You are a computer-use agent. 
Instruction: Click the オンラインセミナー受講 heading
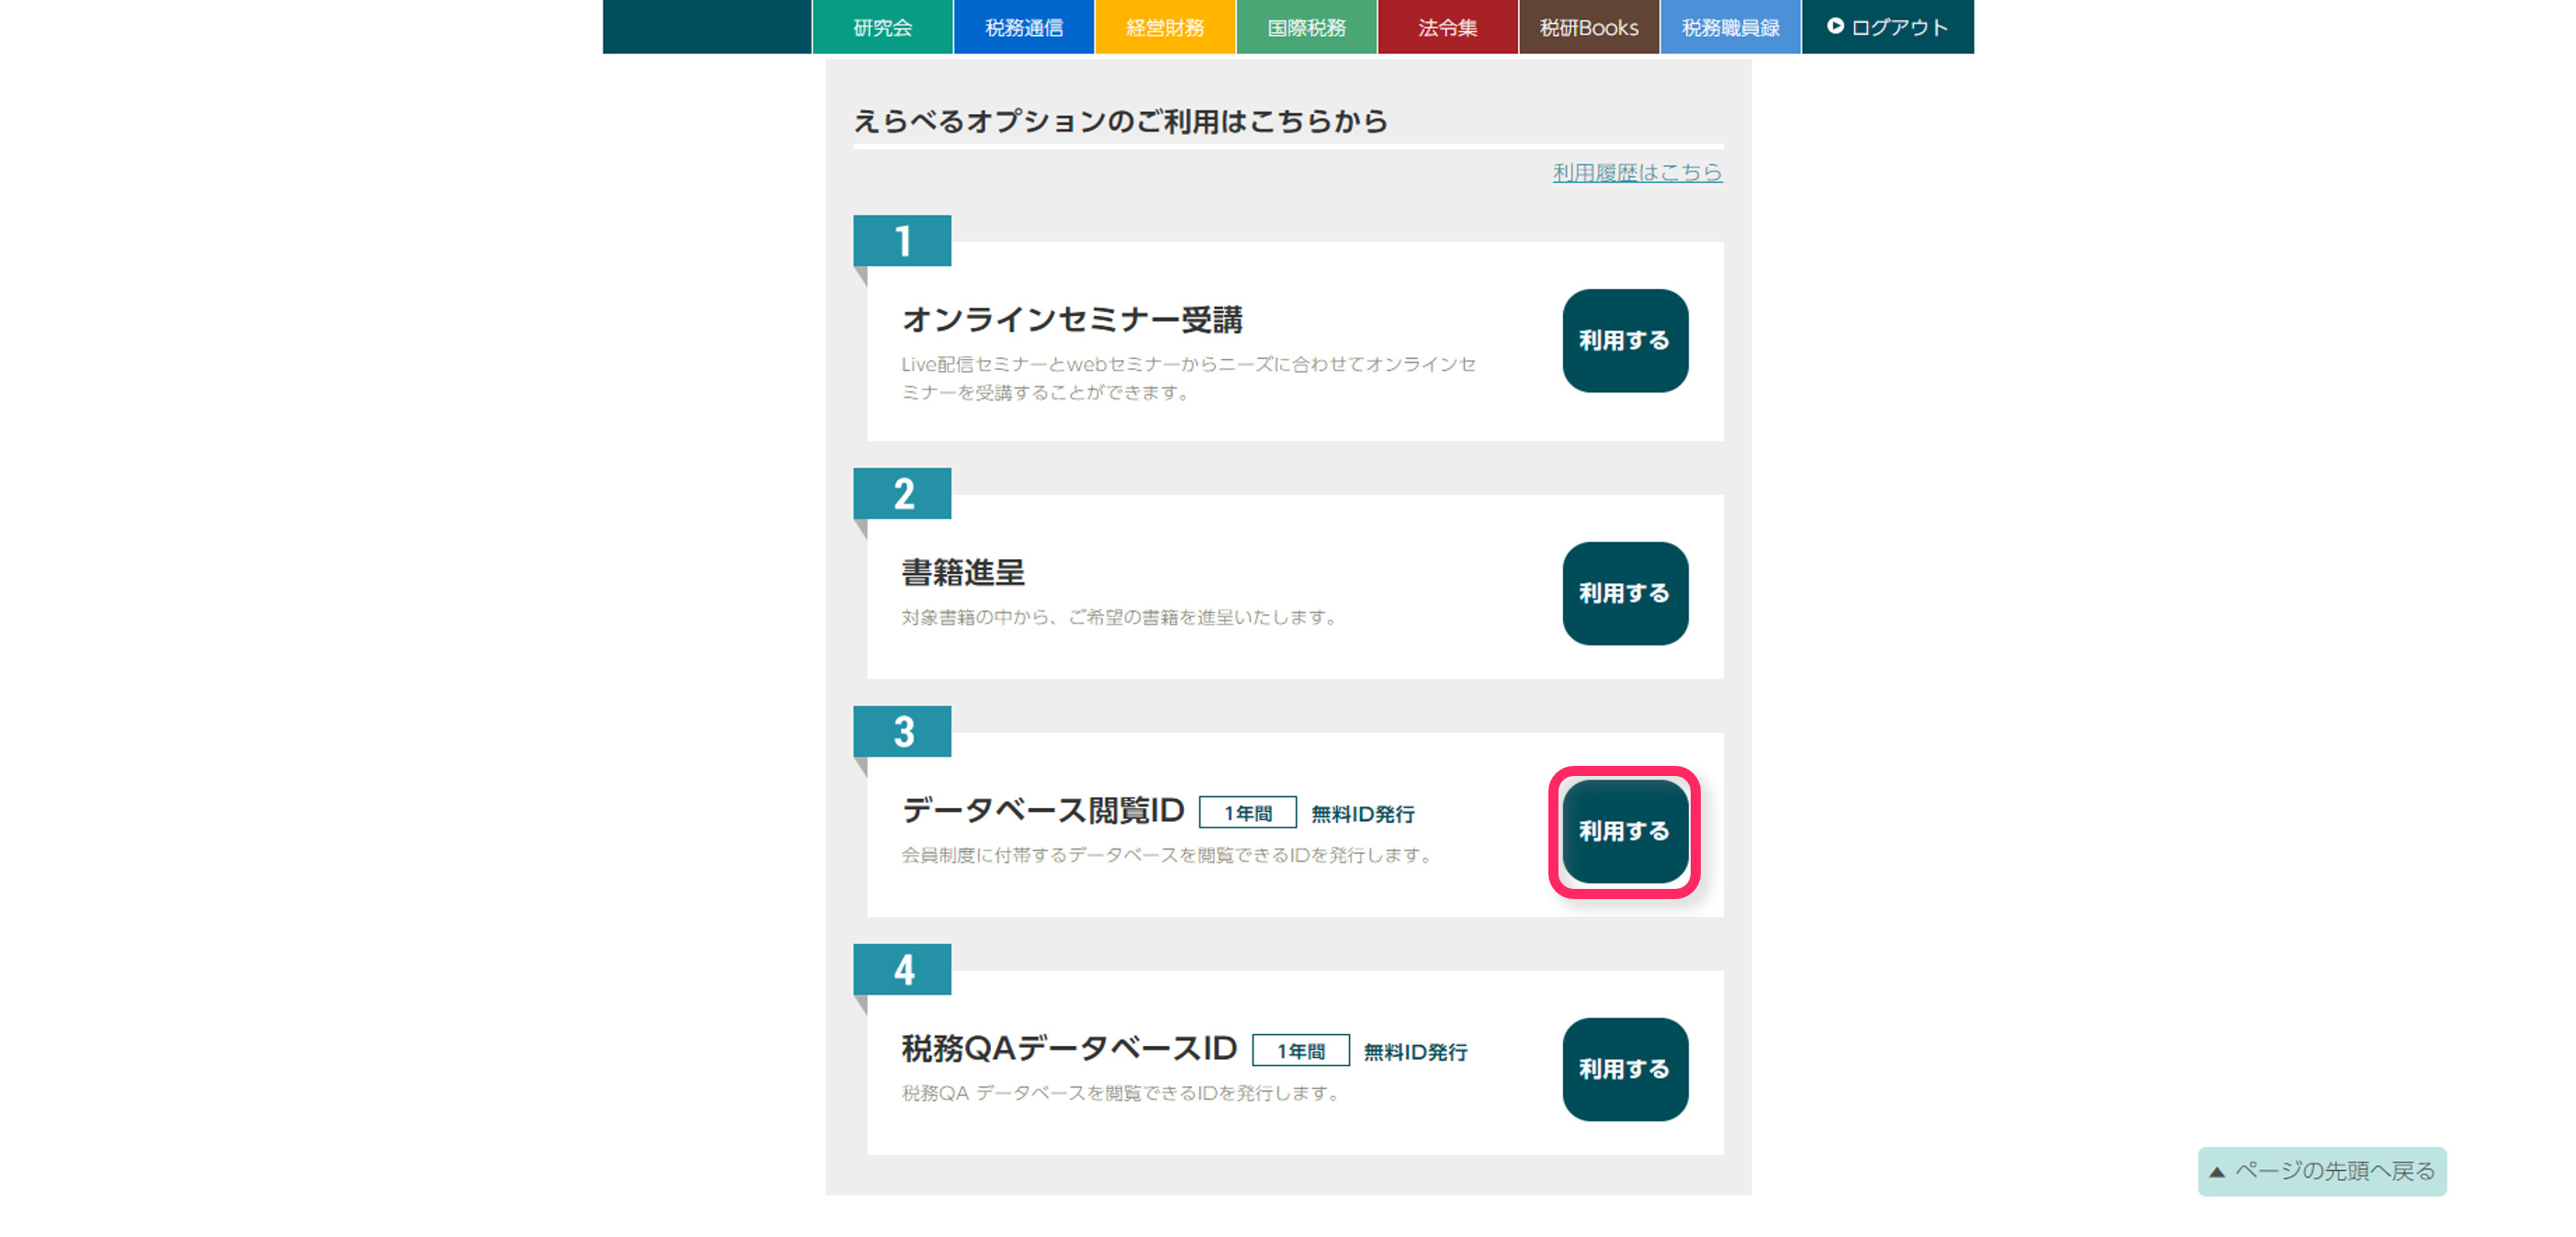(x=1072, y=320)
